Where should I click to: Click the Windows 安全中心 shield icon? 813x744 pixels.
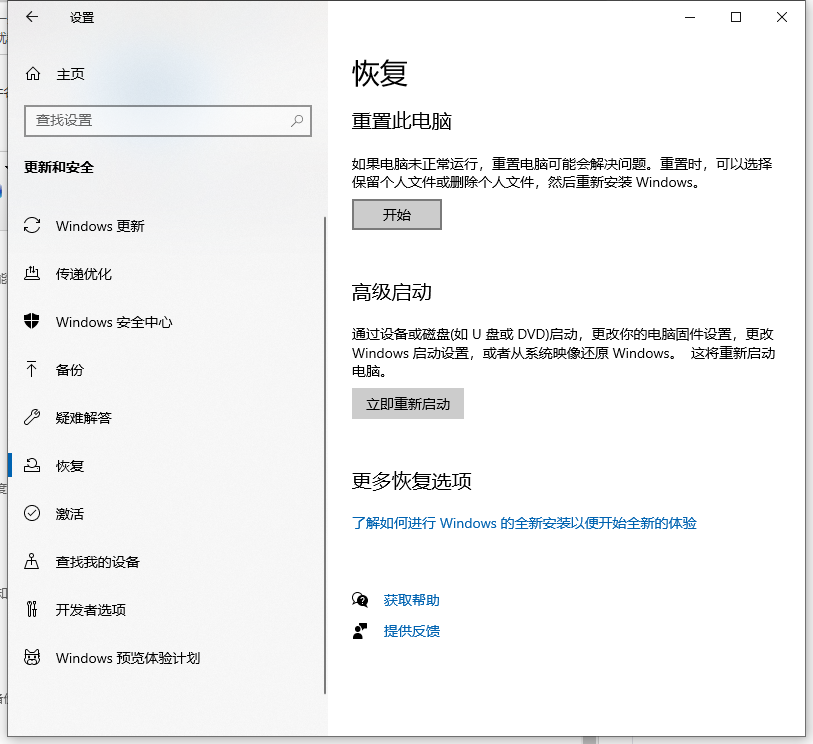point(33,322)
